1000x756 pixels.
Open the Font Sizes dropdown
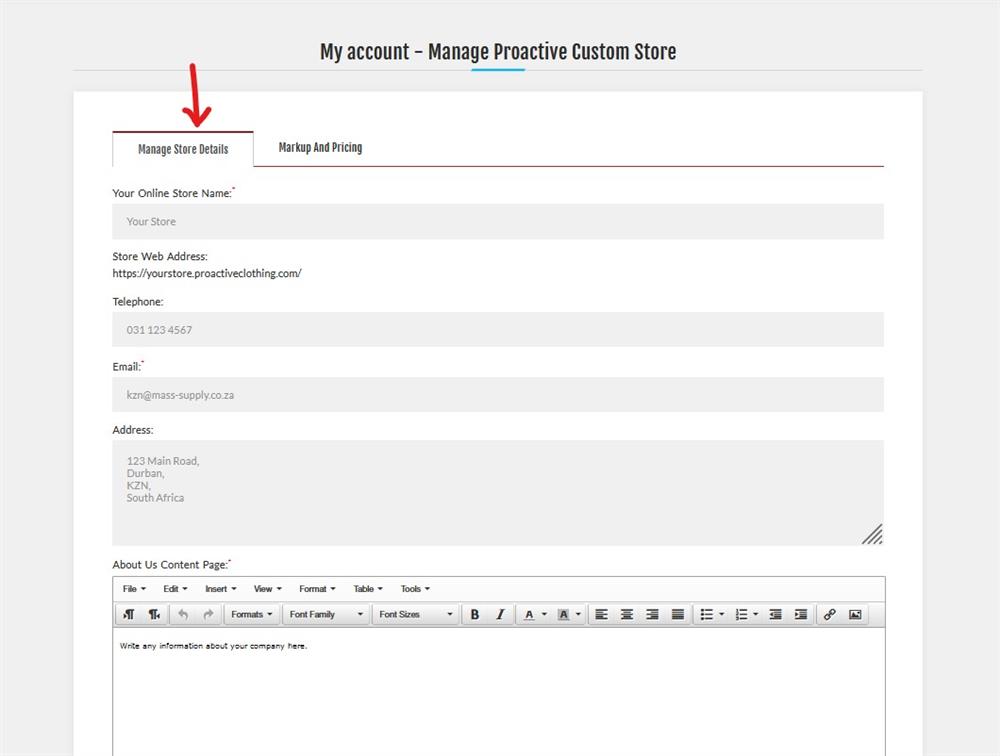coord(413,614)
